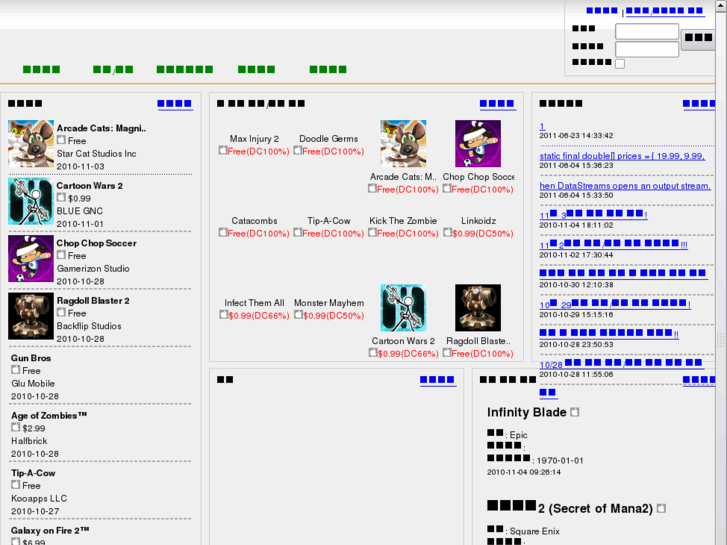Viewport: 727px width, 545px height.
Task: Click the 'Star Cat Studios Inc' developer name
Action: [x=96, y=154]
